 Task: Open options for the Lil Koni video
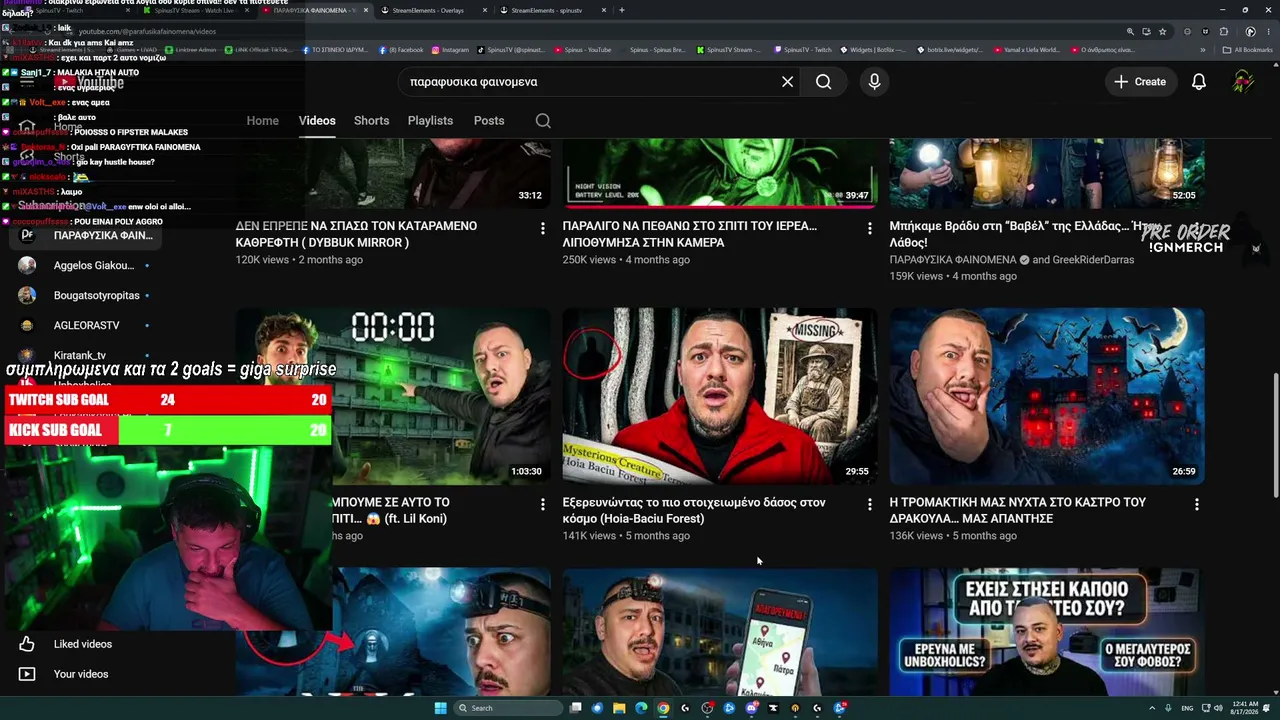pos(543,505)
